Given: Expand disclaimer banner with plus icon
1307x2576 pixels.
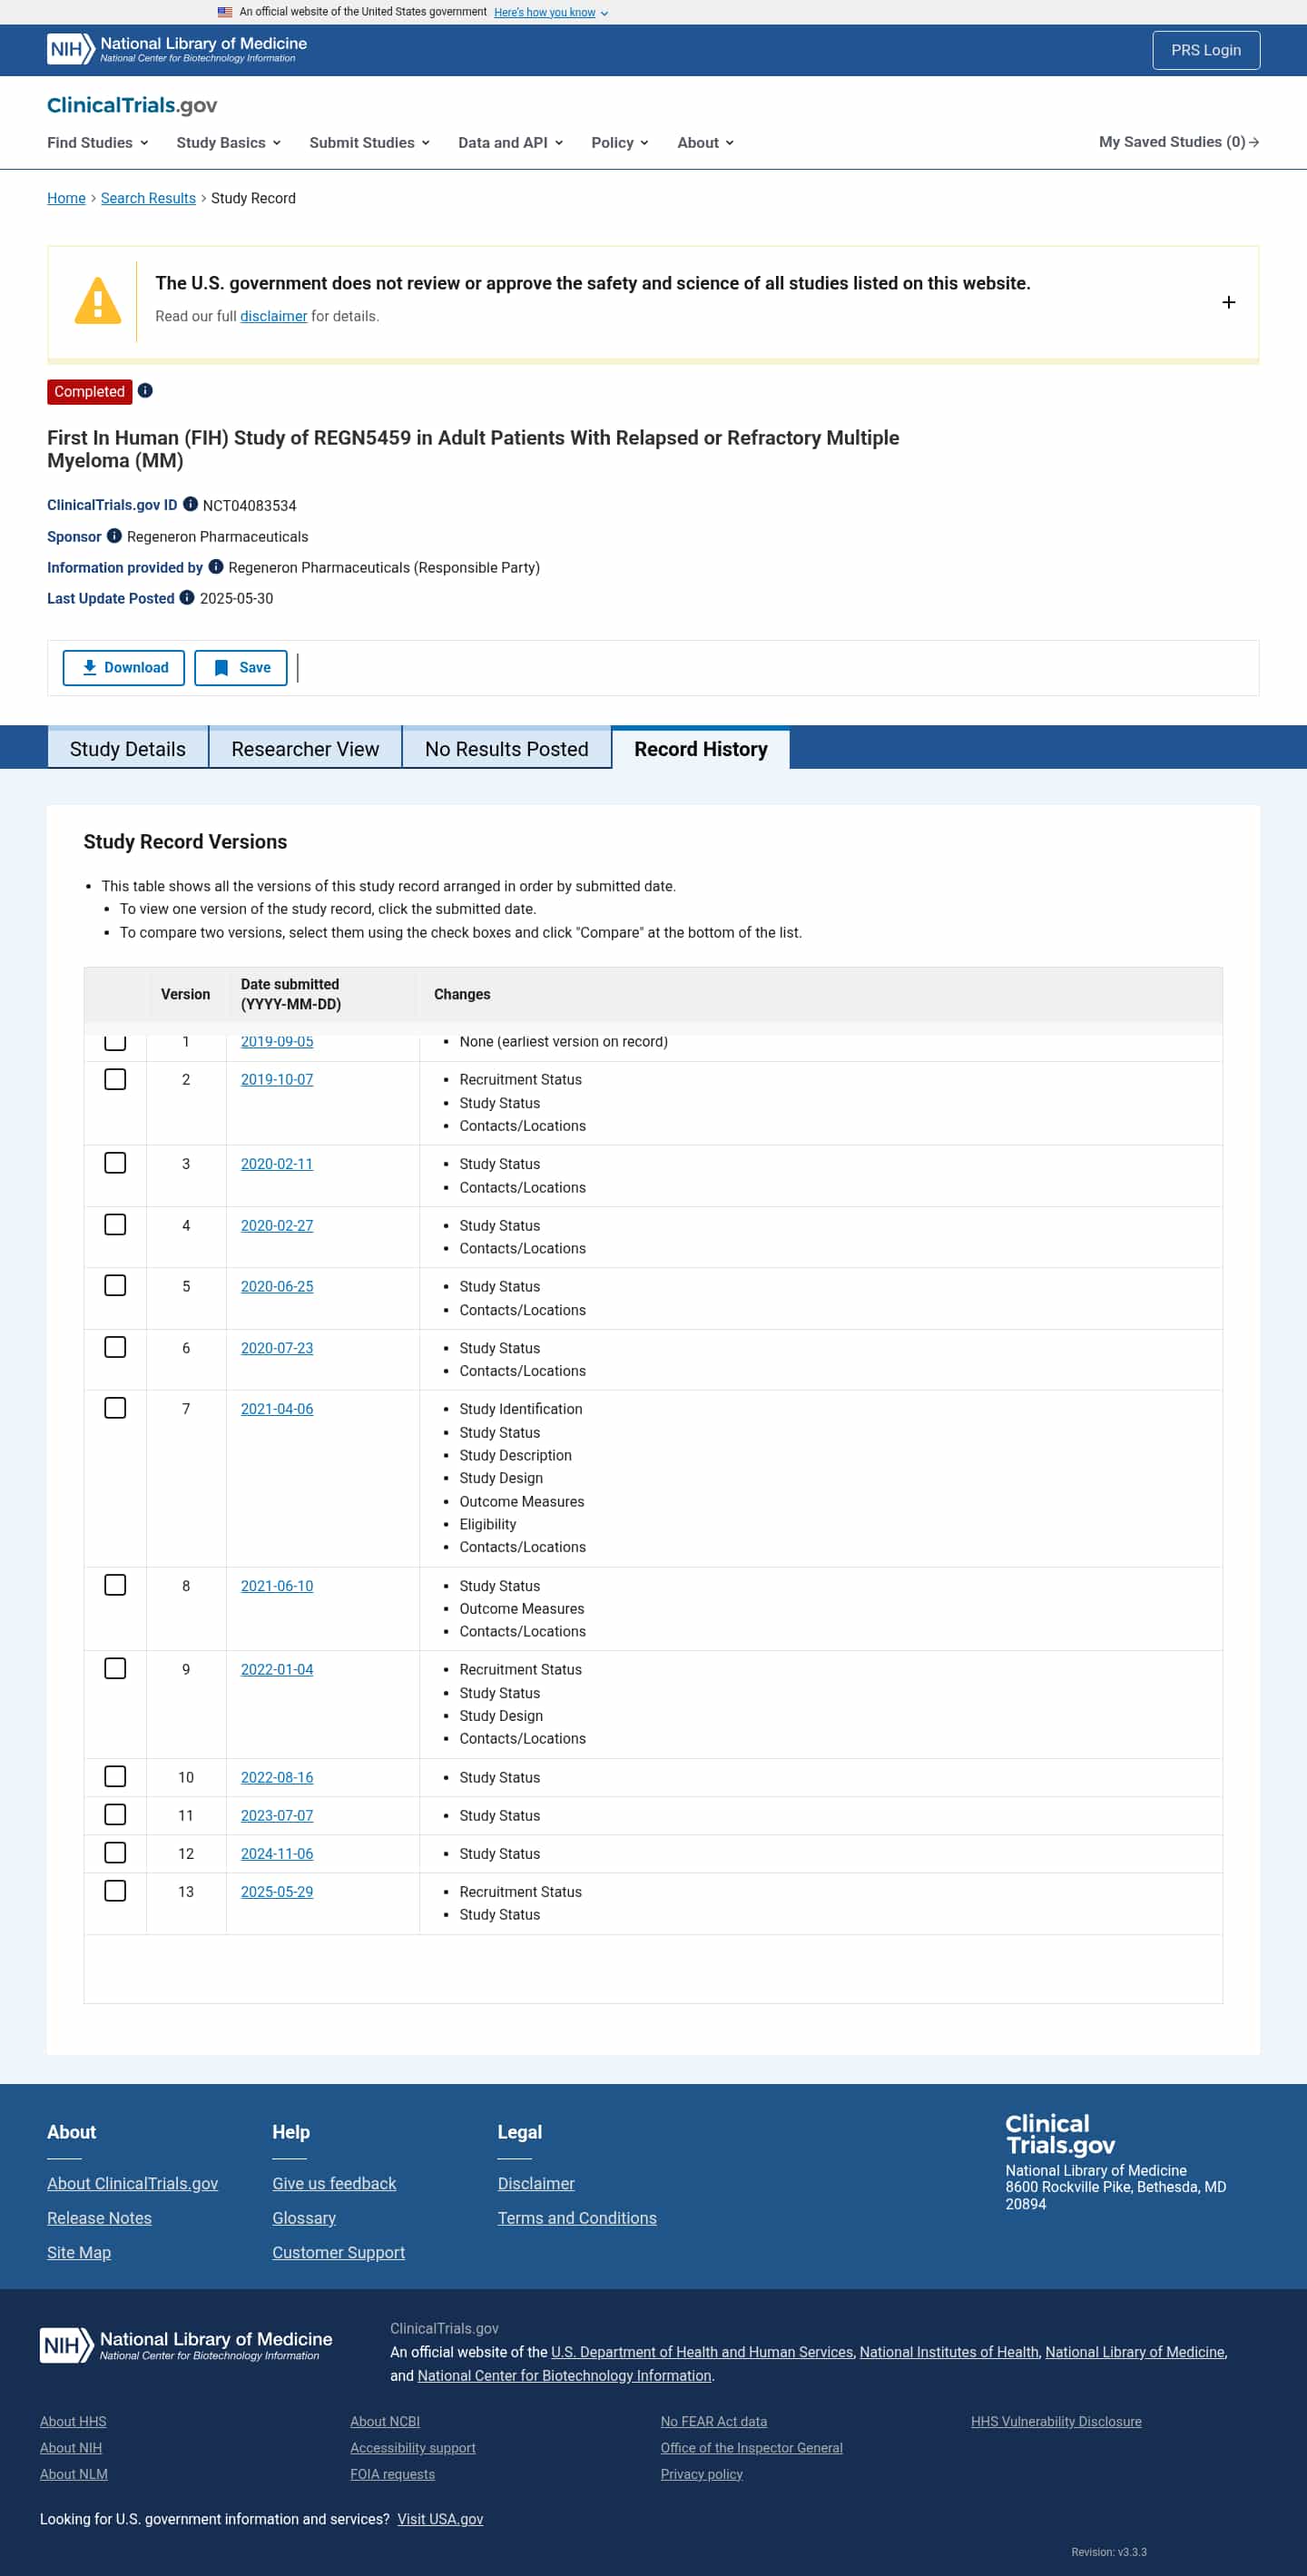Looking at the screenshot, I should point(1228,302).
